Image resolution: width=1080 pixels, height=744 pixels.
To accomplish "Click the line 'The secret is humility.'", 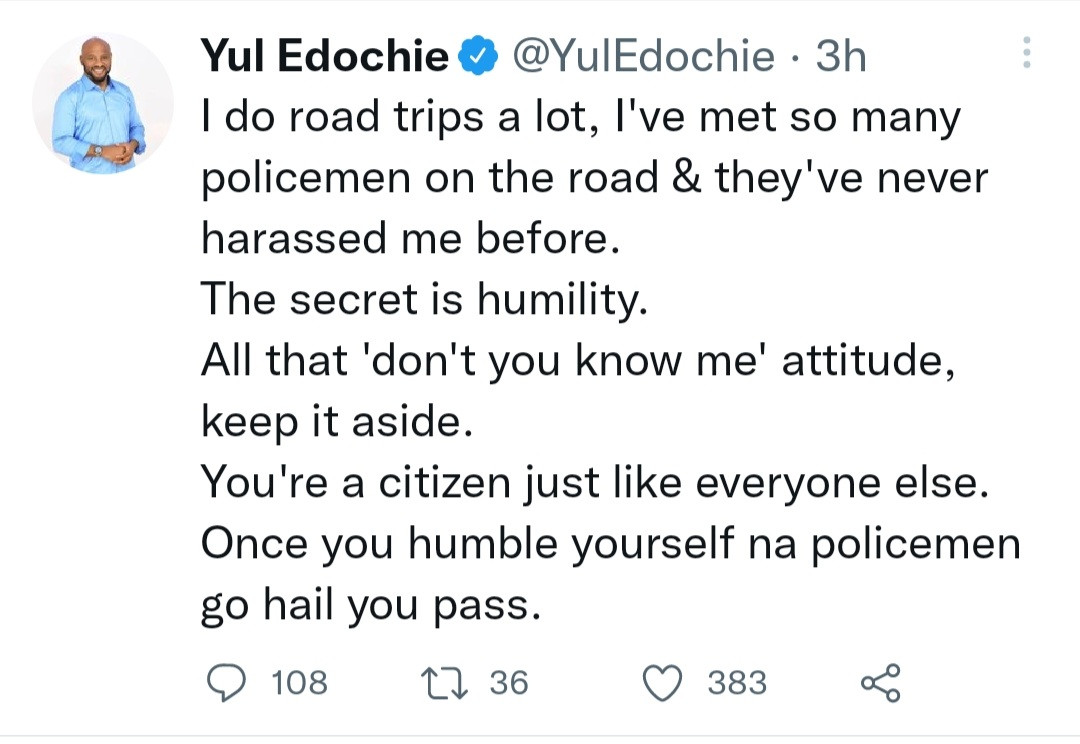I will 425,300.
